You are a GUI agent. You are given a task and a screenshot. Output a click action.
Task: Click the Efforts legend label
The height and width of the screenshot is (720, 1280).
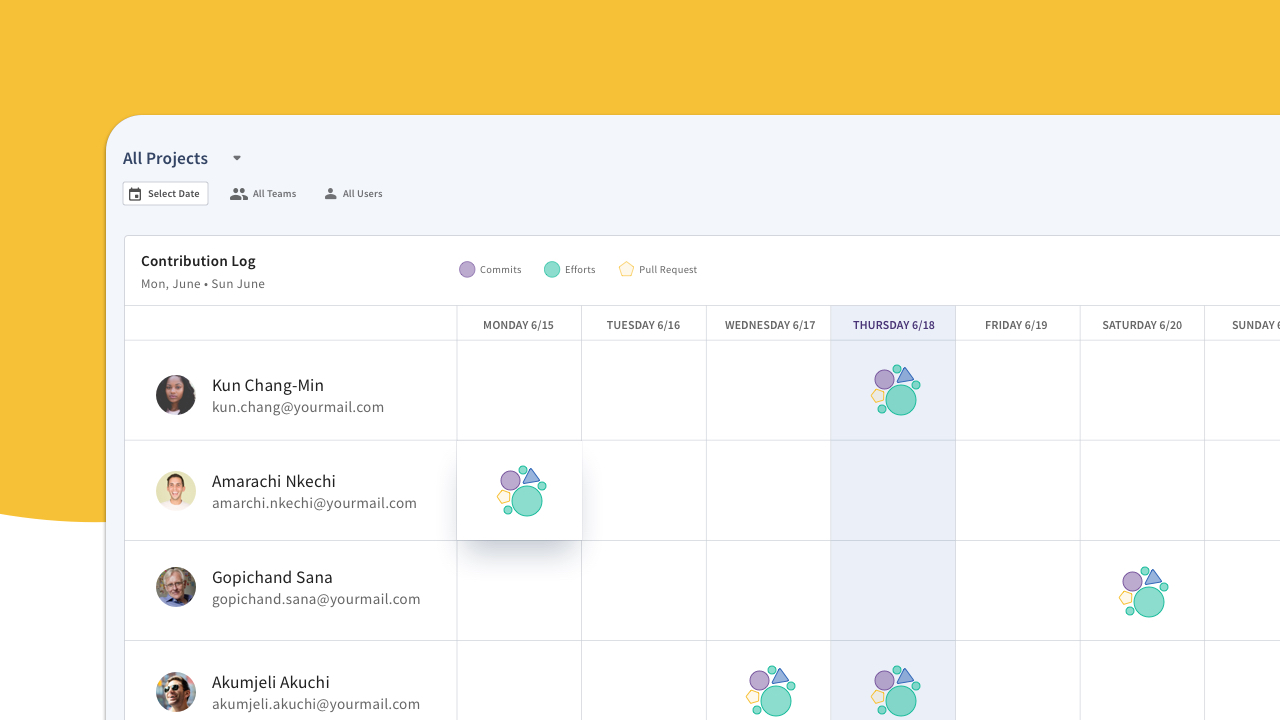[x=580, y=270]
